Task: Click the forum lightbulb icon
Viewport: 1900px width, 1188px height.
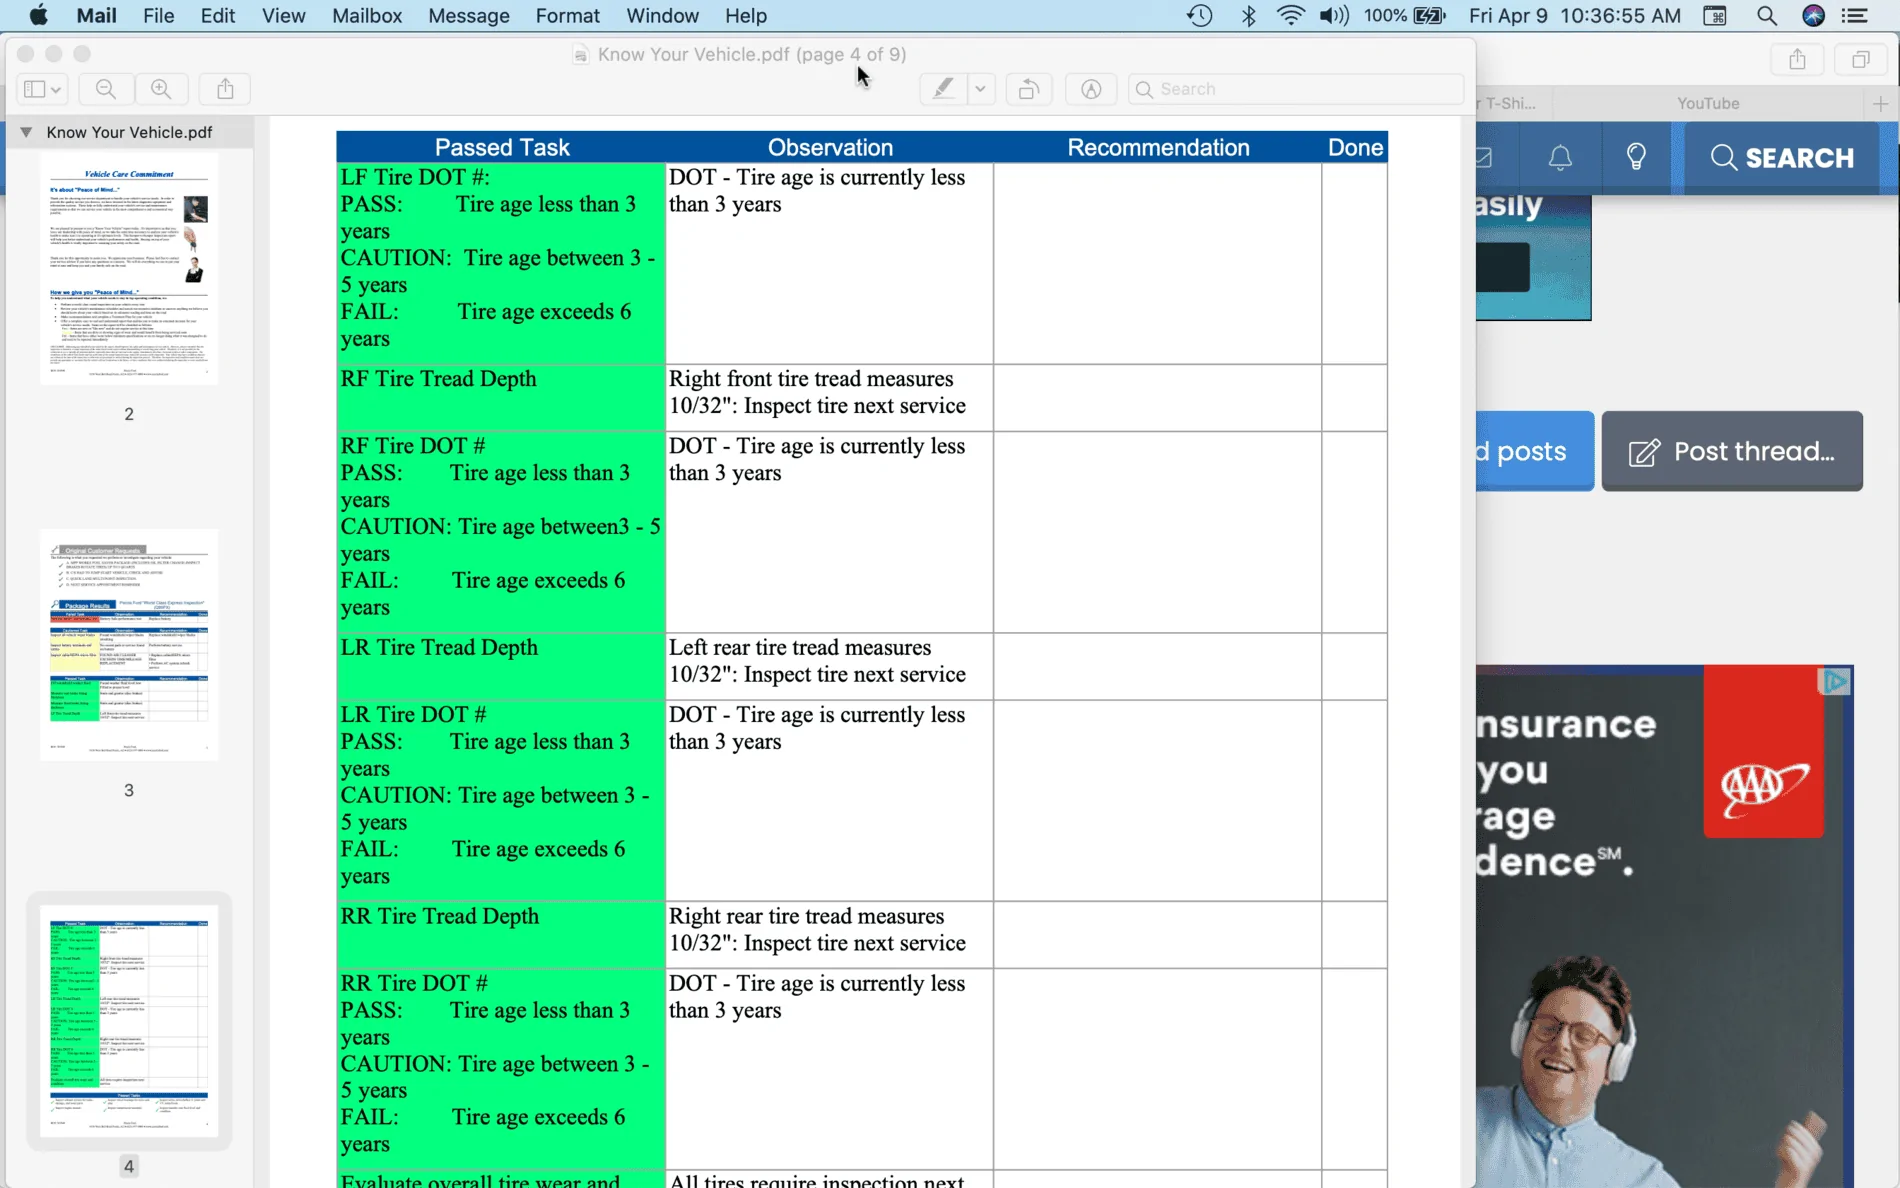Action: click(x=1636, y=157)
